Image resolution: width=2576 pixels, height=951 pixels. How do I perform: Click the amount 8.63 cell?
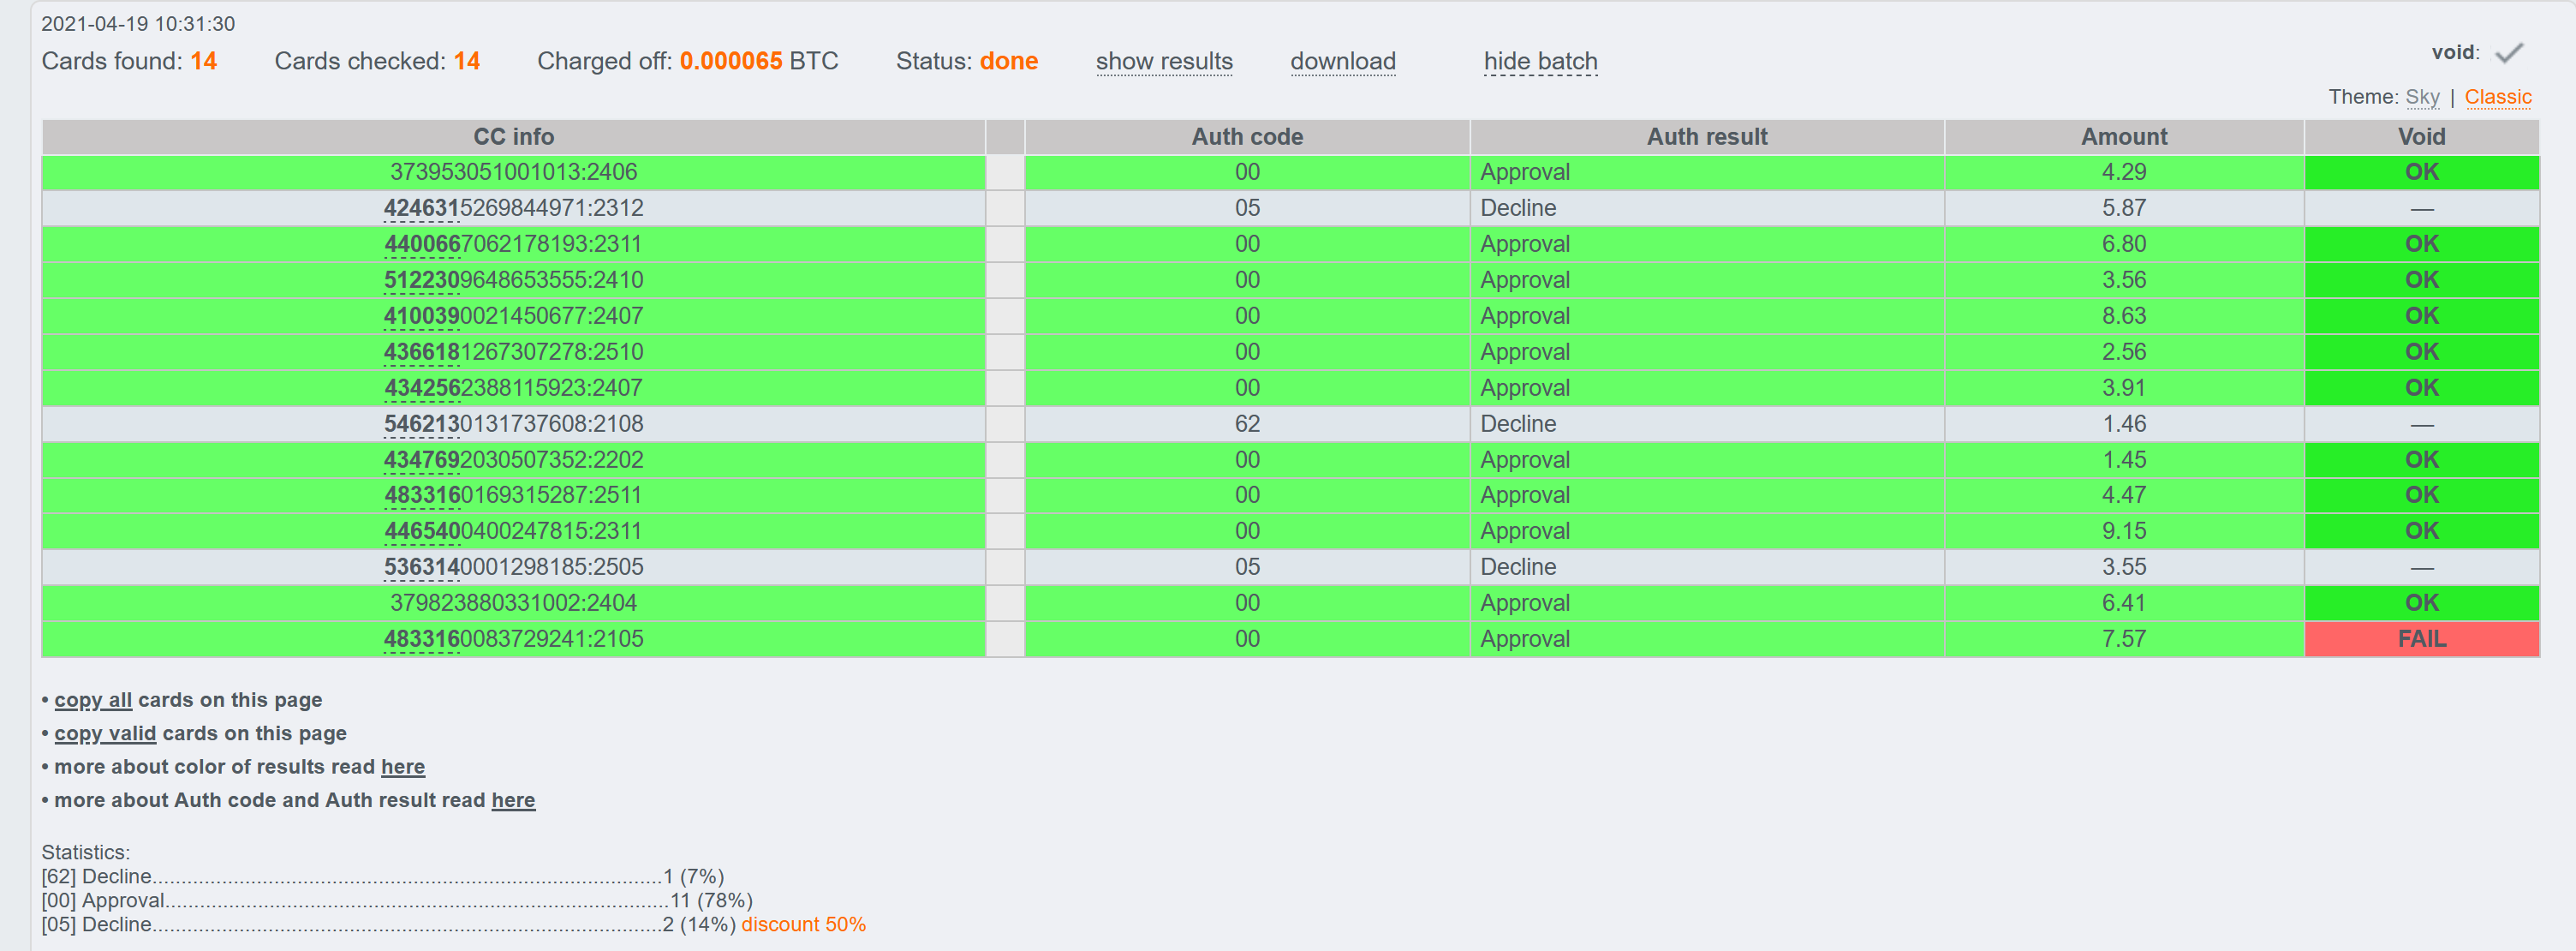(2124, 316)
